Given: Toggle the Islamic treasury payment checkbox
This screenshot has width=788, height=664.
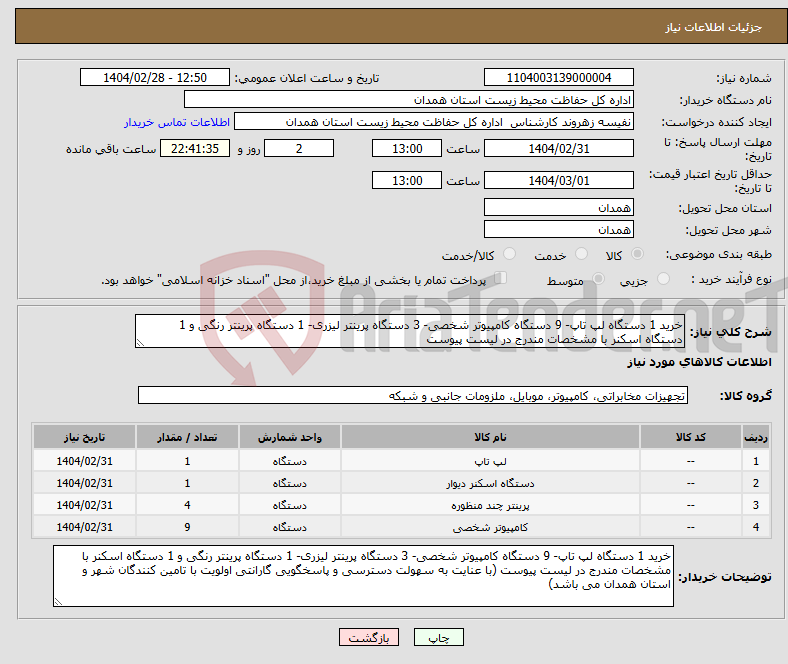Looking at the screenshot, I should click(501, 277).
